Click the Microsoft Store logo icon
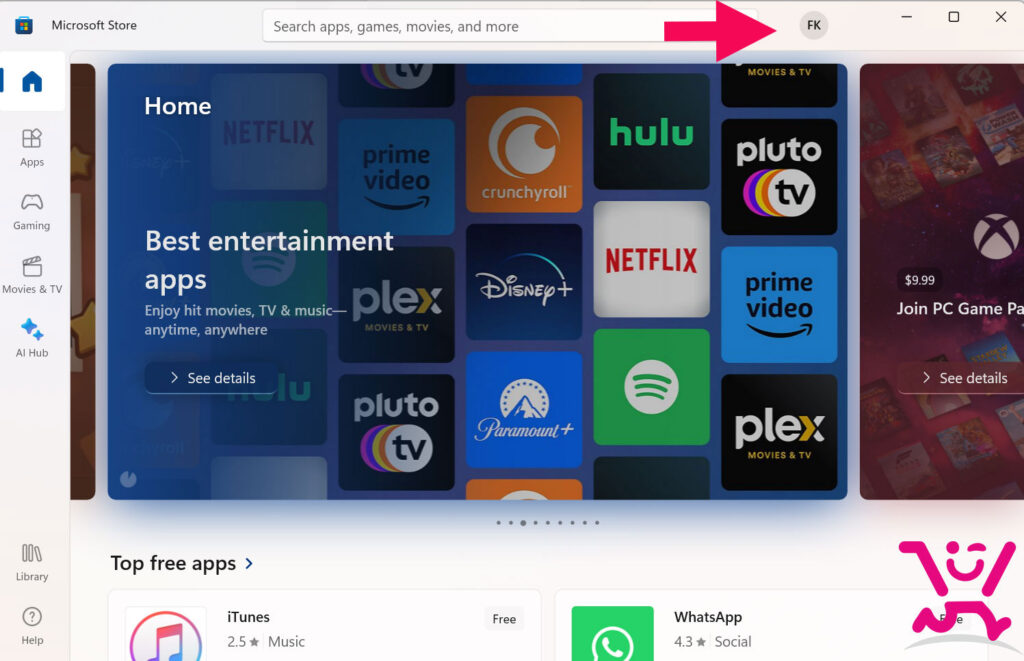Image resolution: width=1024 pixels, height=661 pixels. [24, 25]
